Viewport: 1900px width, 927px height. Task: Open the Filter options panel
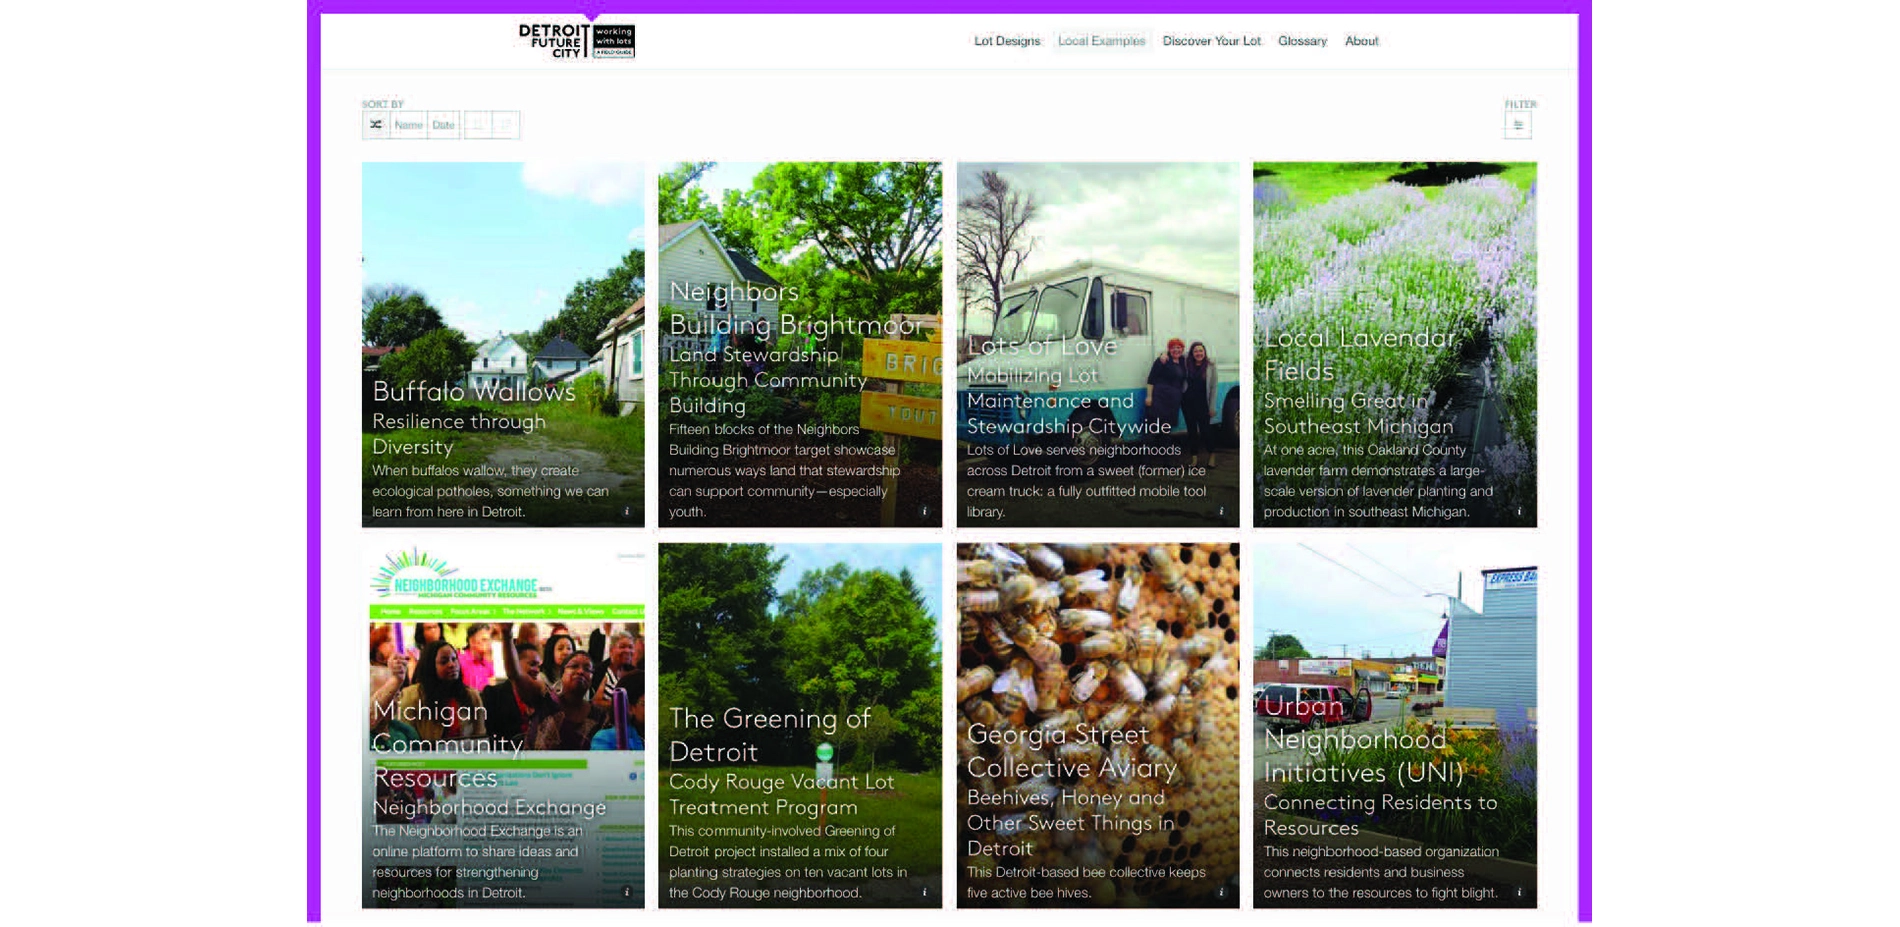(x=1517, y=125)
